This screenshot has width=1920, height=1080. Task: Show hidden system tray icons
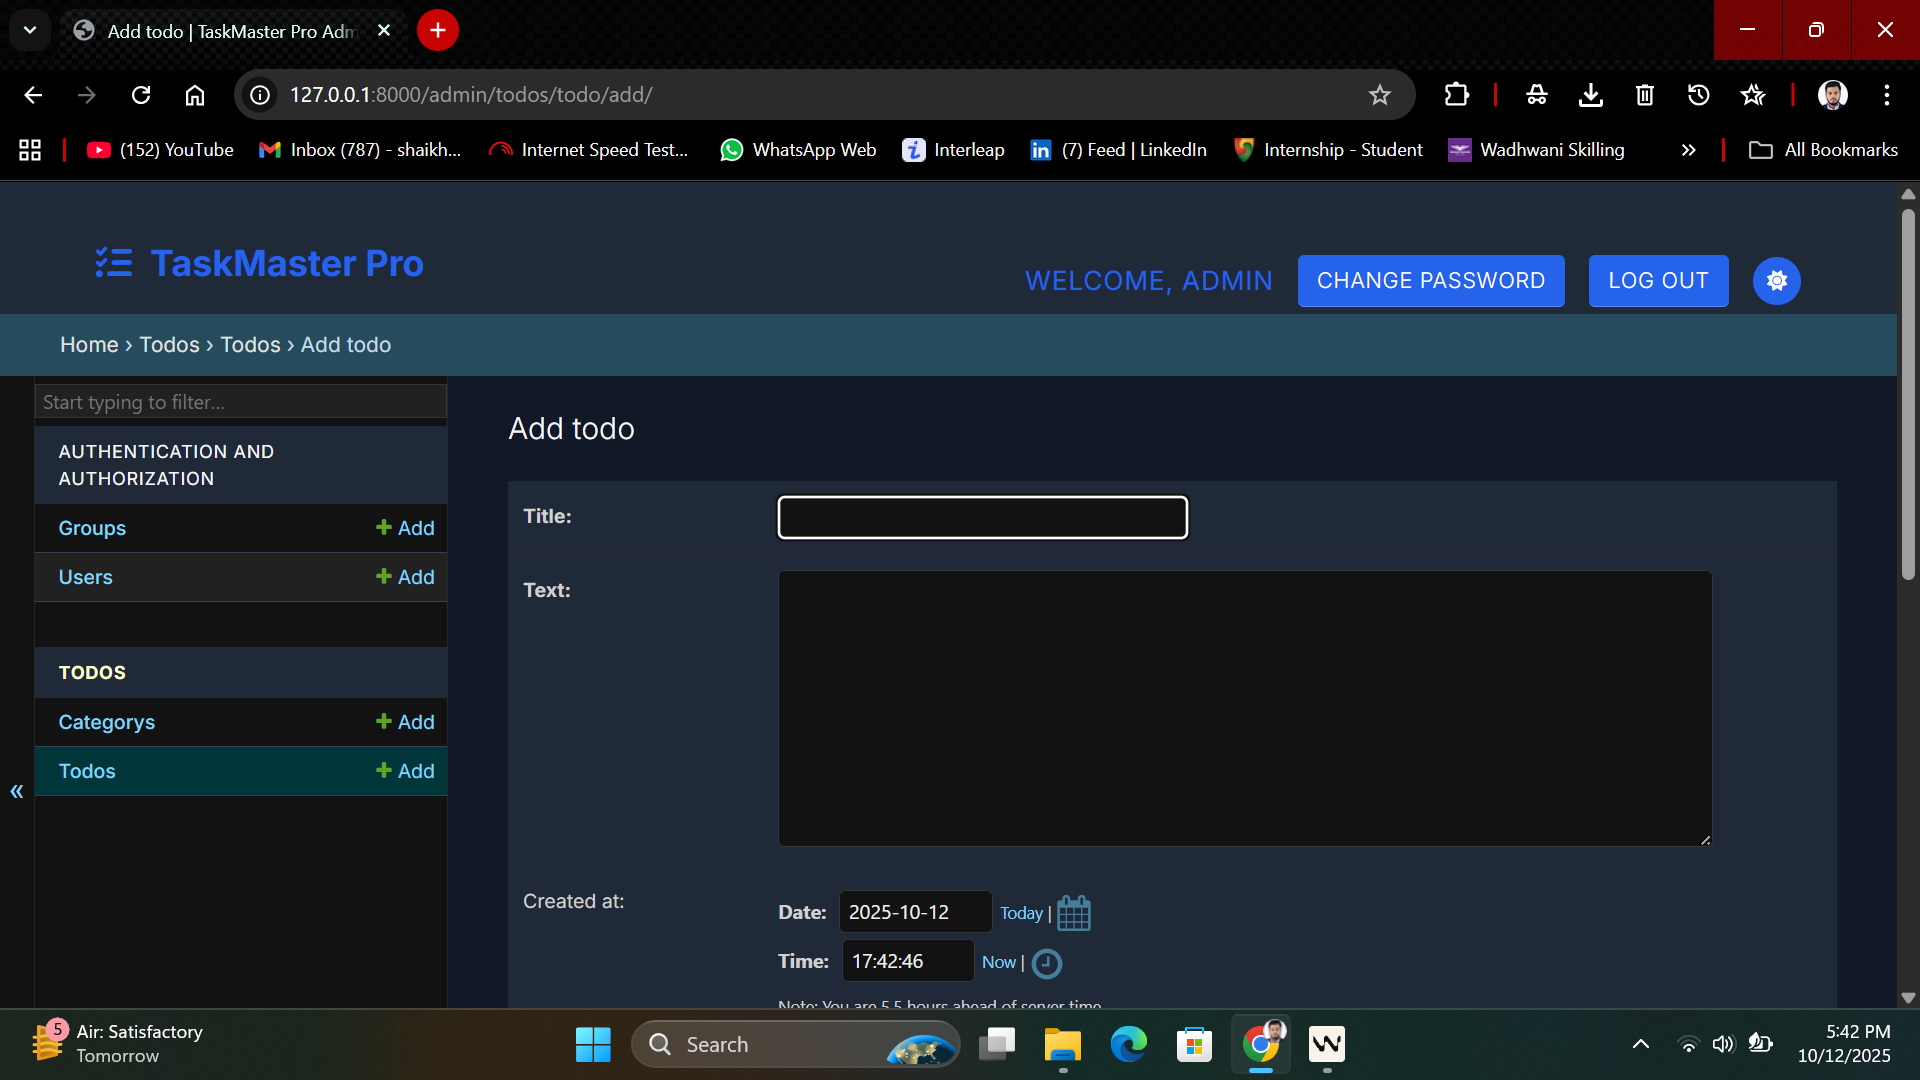tap(1641, 1044)
